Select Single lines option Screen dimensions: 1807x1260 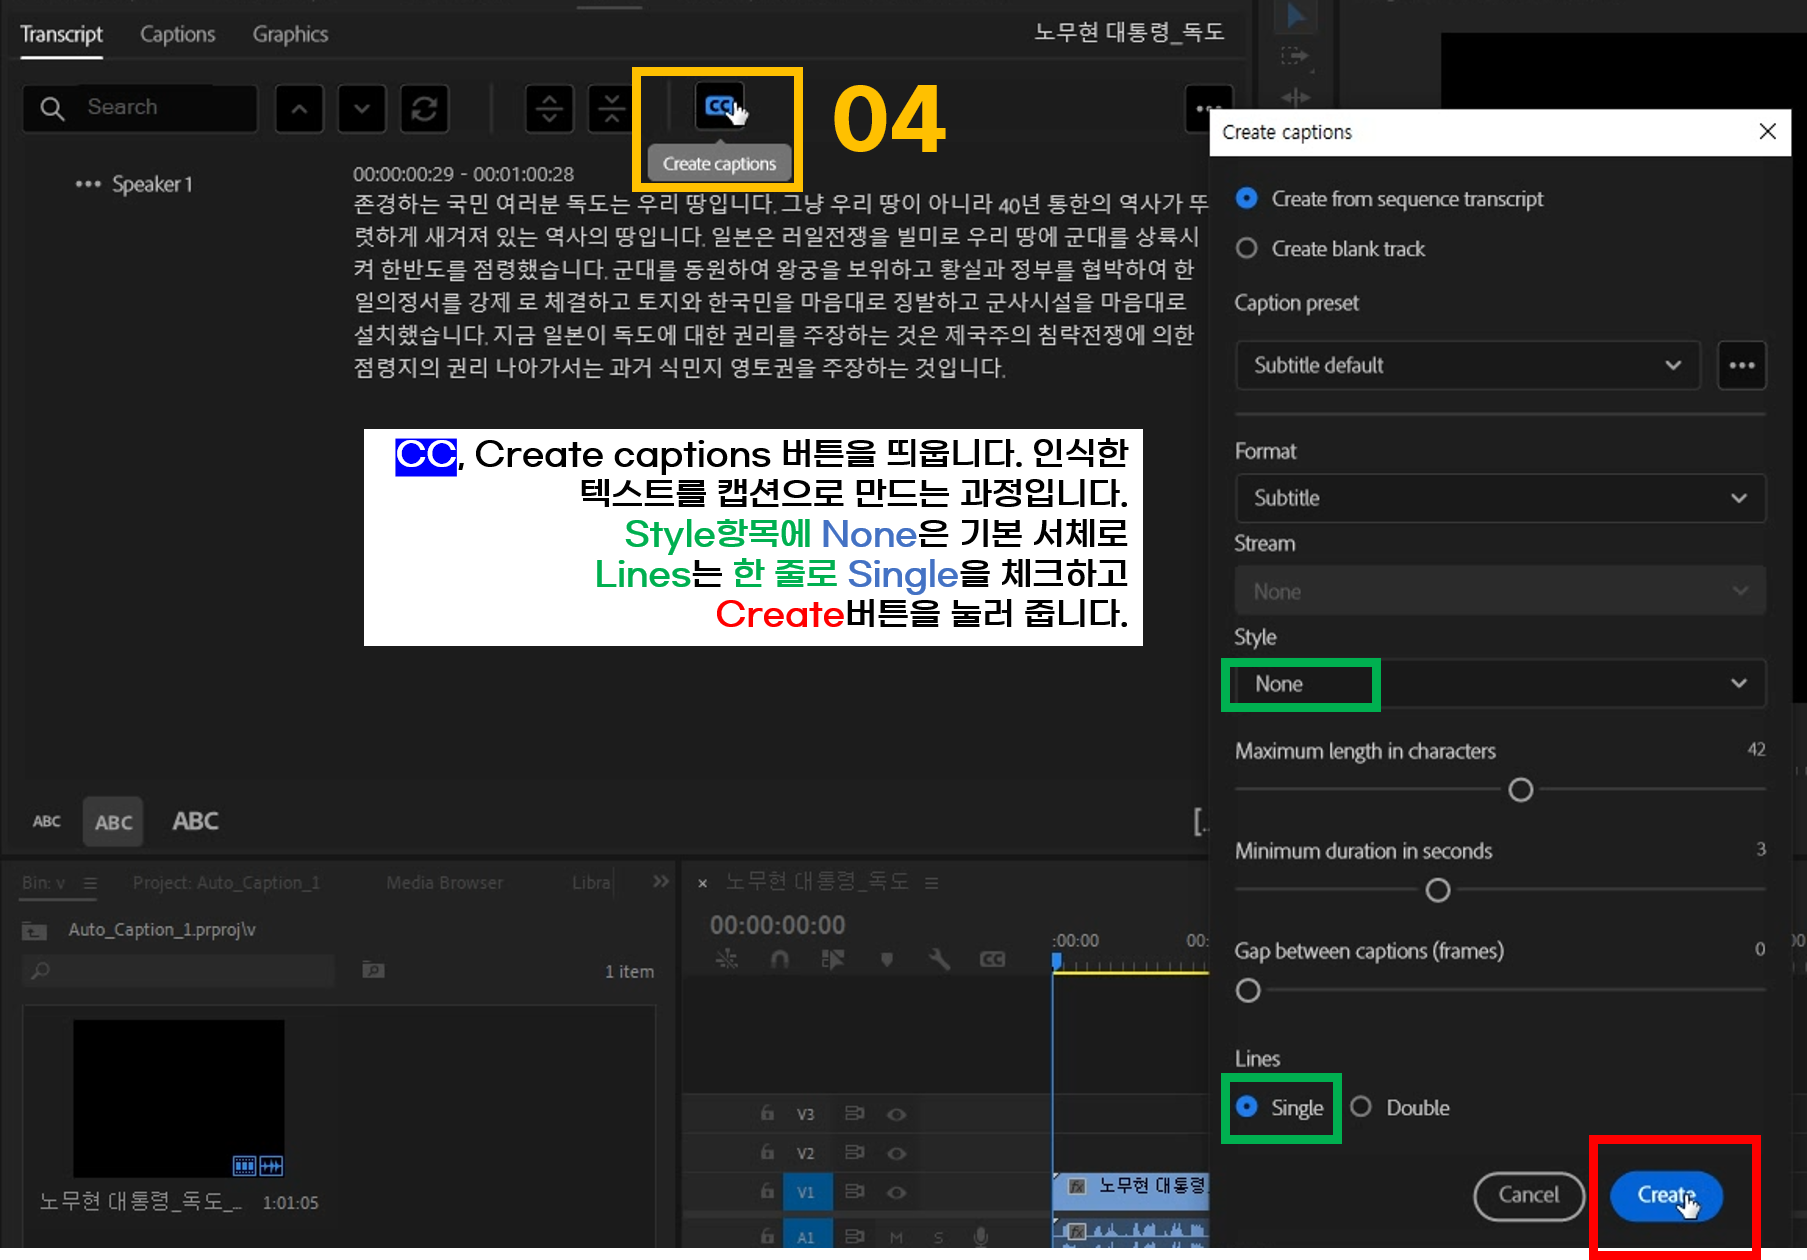(1247, 1107)
